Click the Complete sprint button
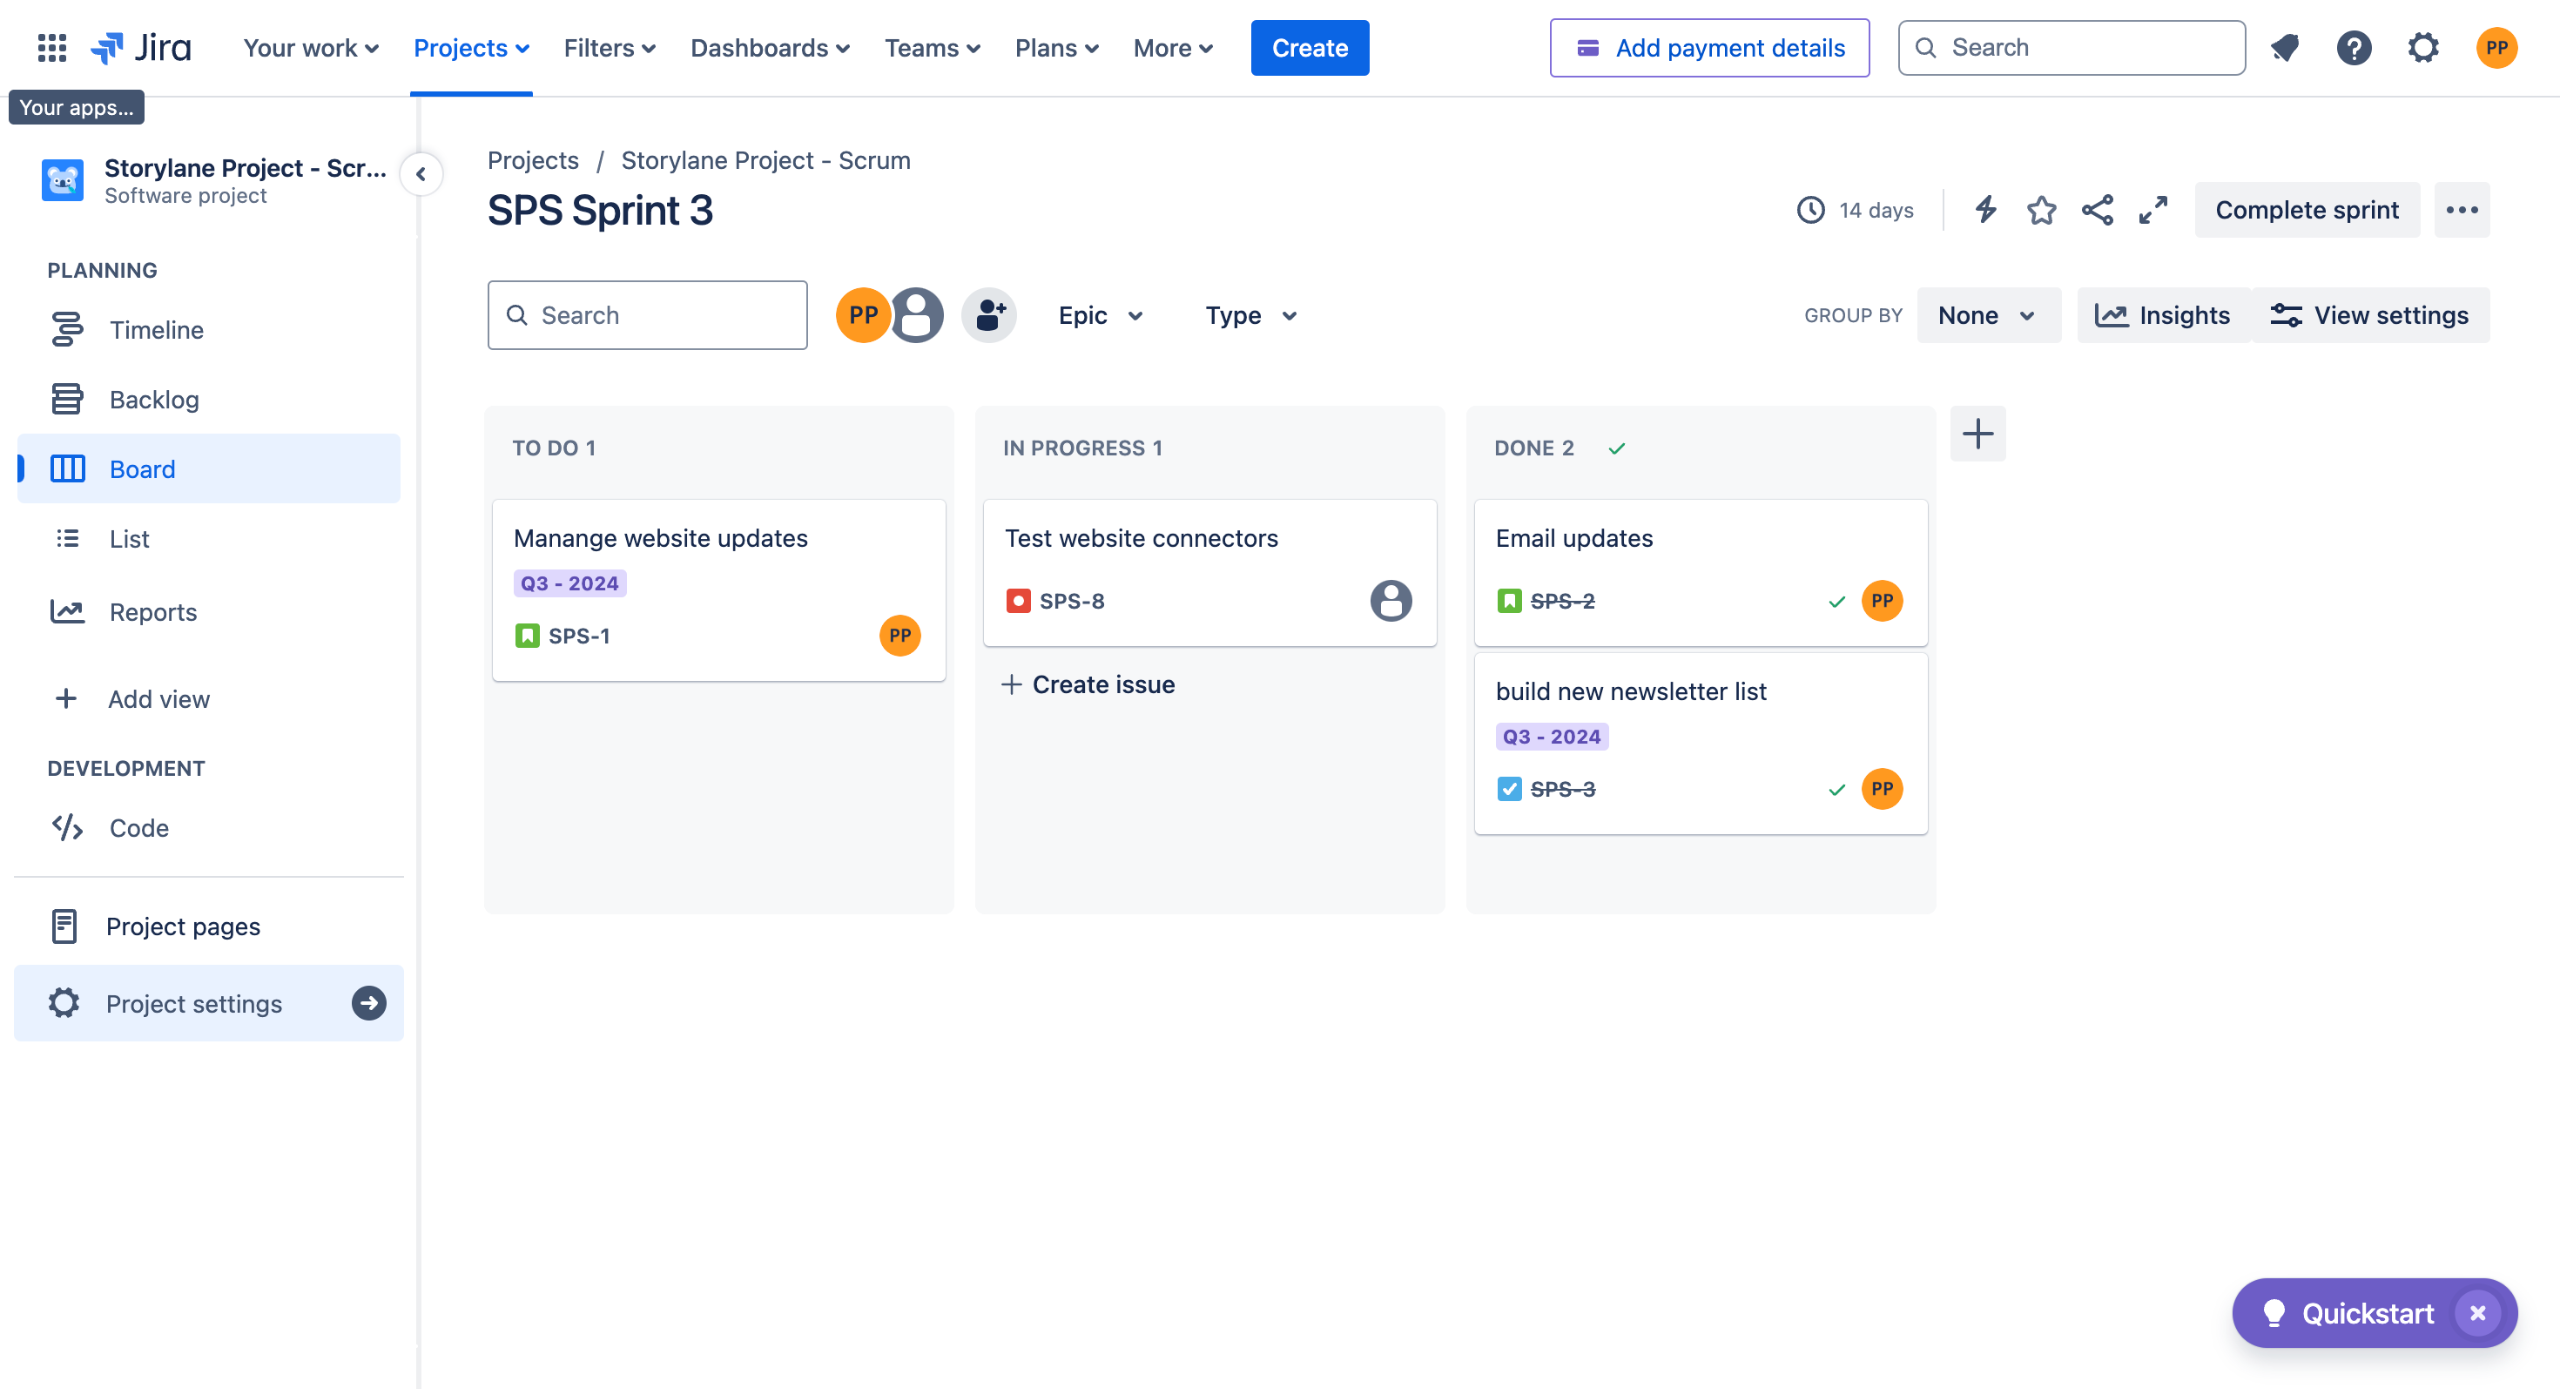The height and width of the screenshot is (1389, 2560). point(2306,210)
